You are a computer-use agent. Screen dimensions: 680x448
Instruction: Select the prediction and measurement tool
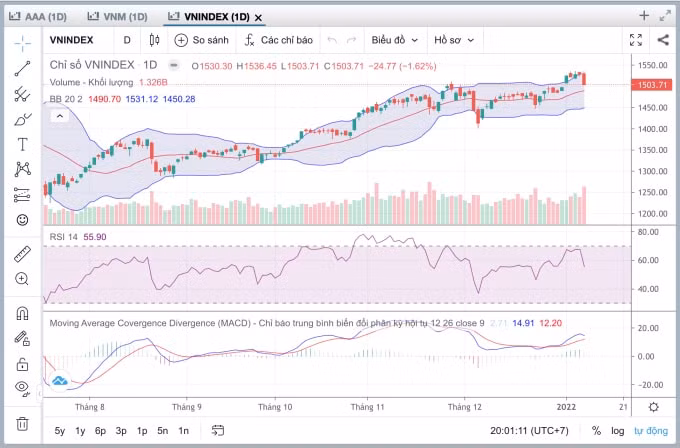click(22, 195)
